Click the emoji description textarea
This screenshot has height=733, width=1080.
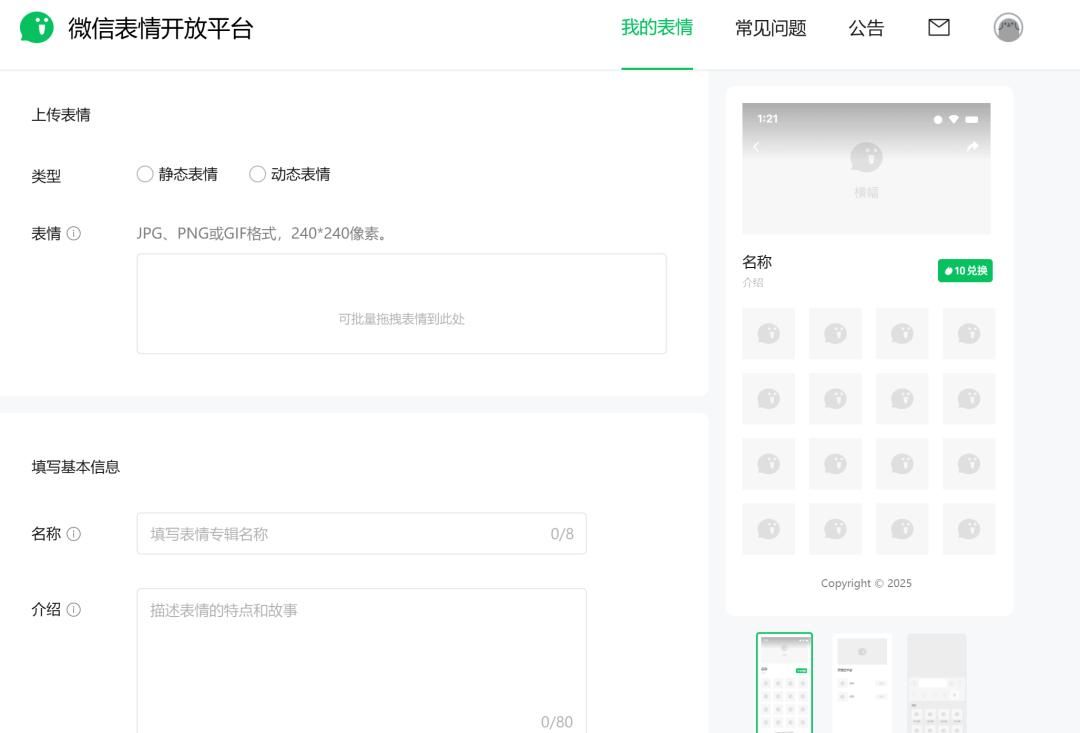click(x=360, y=655)
